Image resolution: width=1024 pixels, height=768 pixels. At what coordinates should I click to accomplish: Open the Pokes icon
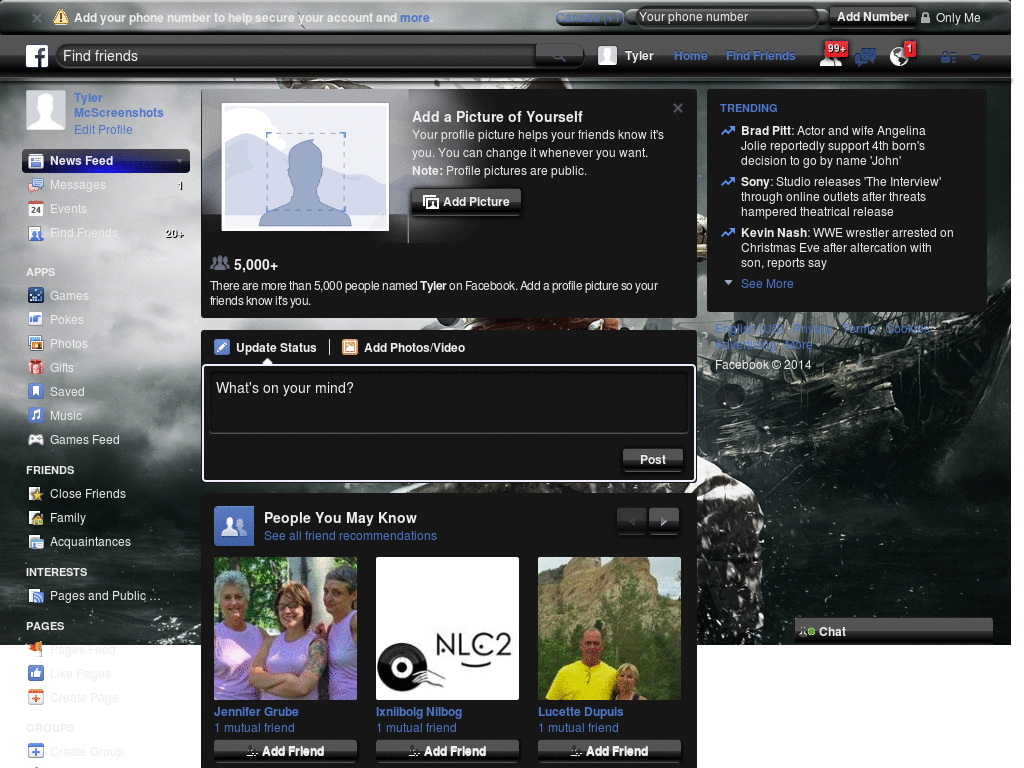tap(36, 320)
